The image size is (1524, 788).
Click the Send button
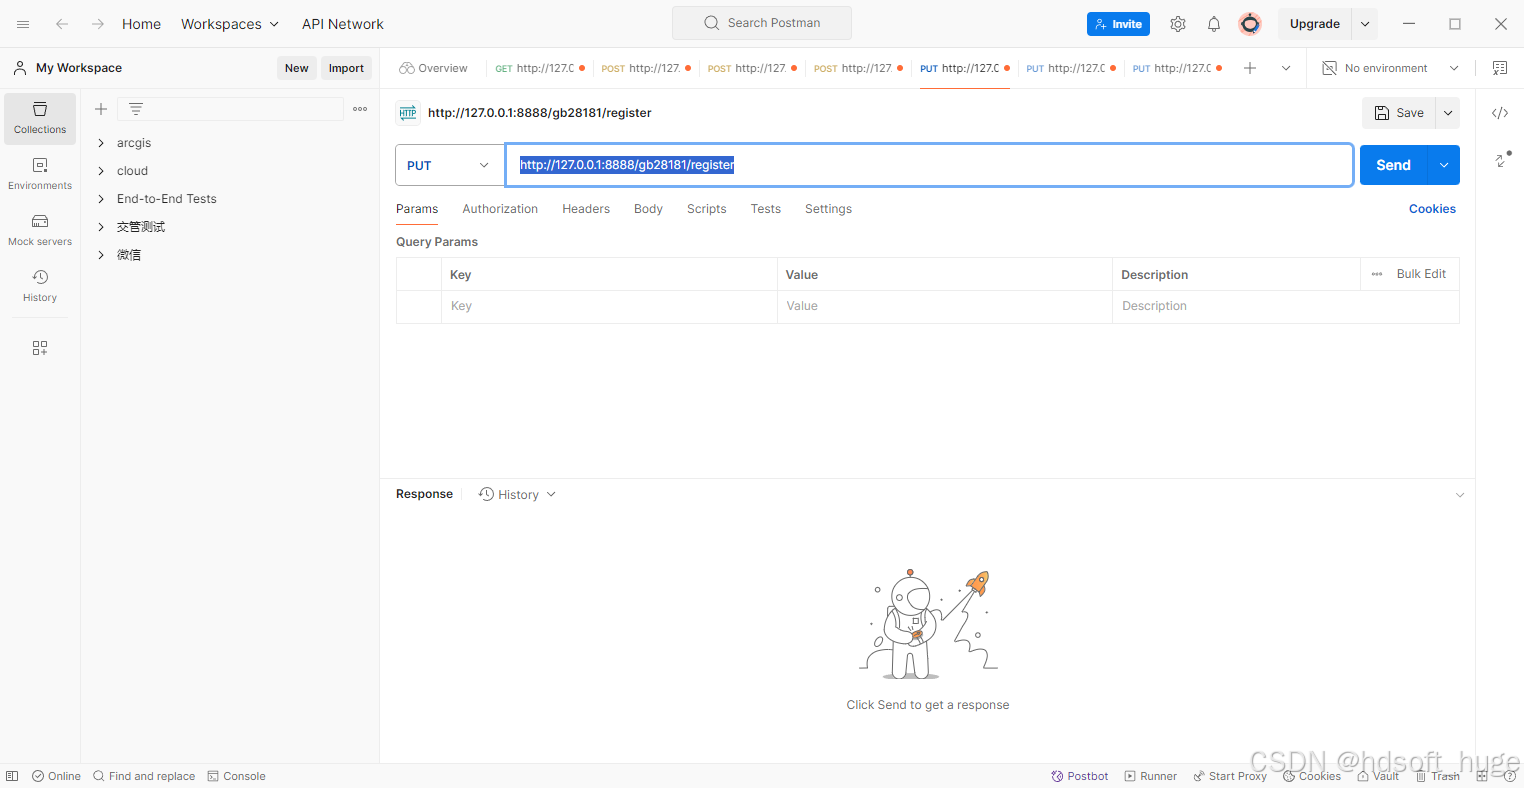1393,165
